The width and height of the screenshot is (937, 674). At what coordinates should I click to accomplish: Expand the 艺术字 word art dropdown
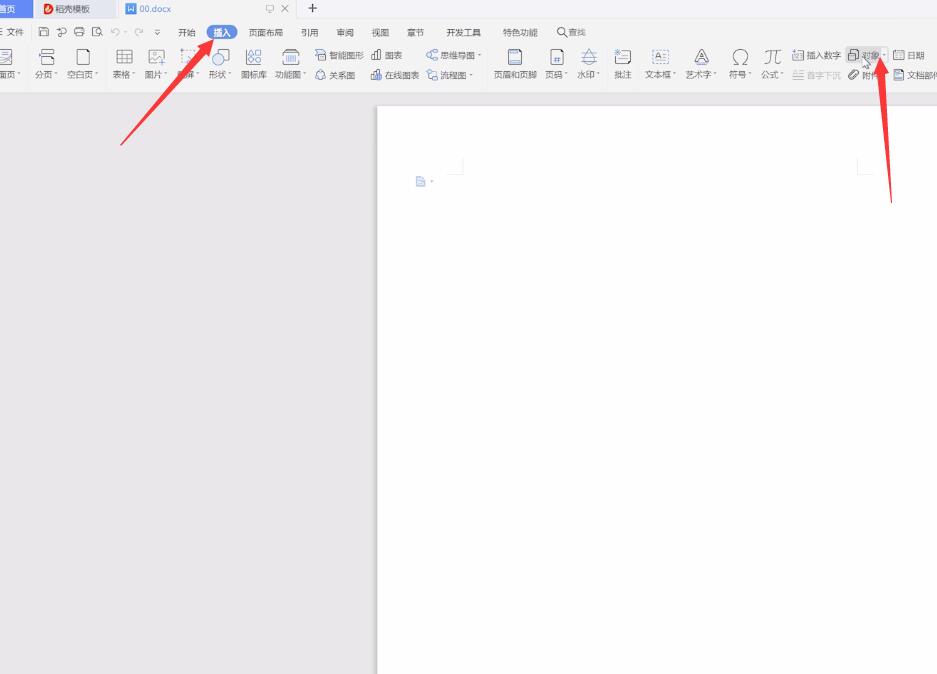click(x=715, y=74)
